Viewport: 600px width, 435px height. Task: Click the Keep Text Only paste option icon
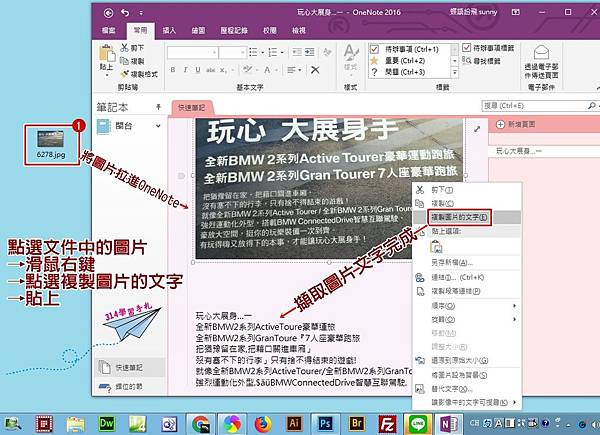tap(437, 247)
